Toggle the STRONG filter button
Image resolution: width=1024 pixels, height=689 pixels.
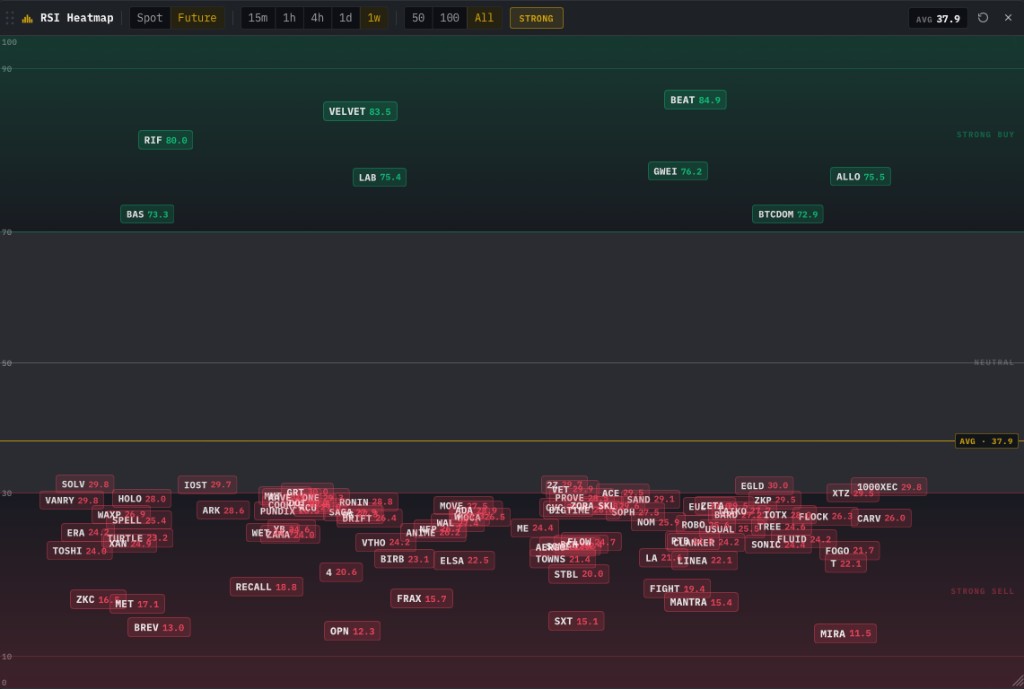click(536, 18)
